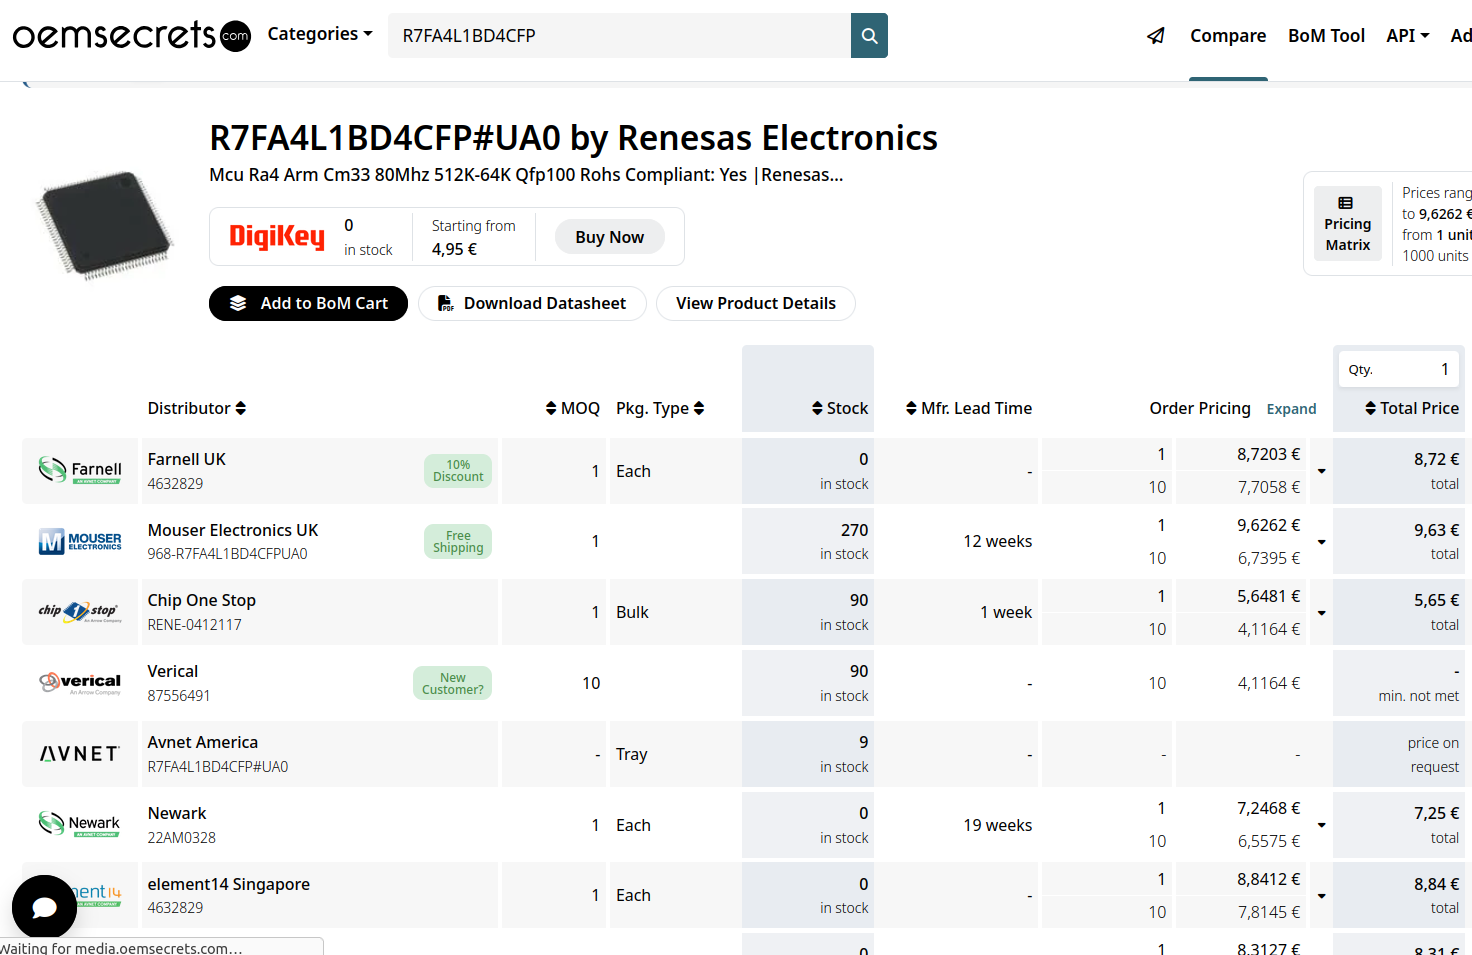Click the Avnet logo
This screenshot has width=1472, height=955.
point(80,754)
